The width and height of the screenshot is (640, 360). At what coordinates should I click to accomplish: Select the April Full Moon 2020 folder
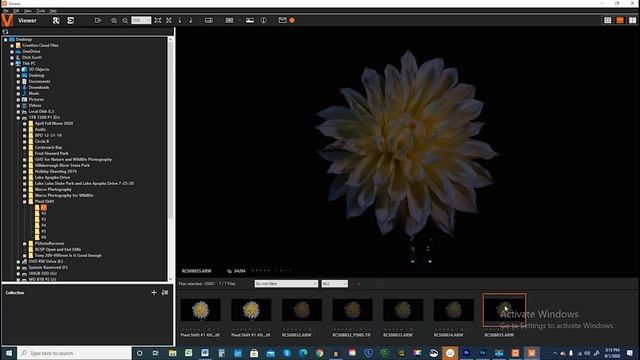coord(54,123)
